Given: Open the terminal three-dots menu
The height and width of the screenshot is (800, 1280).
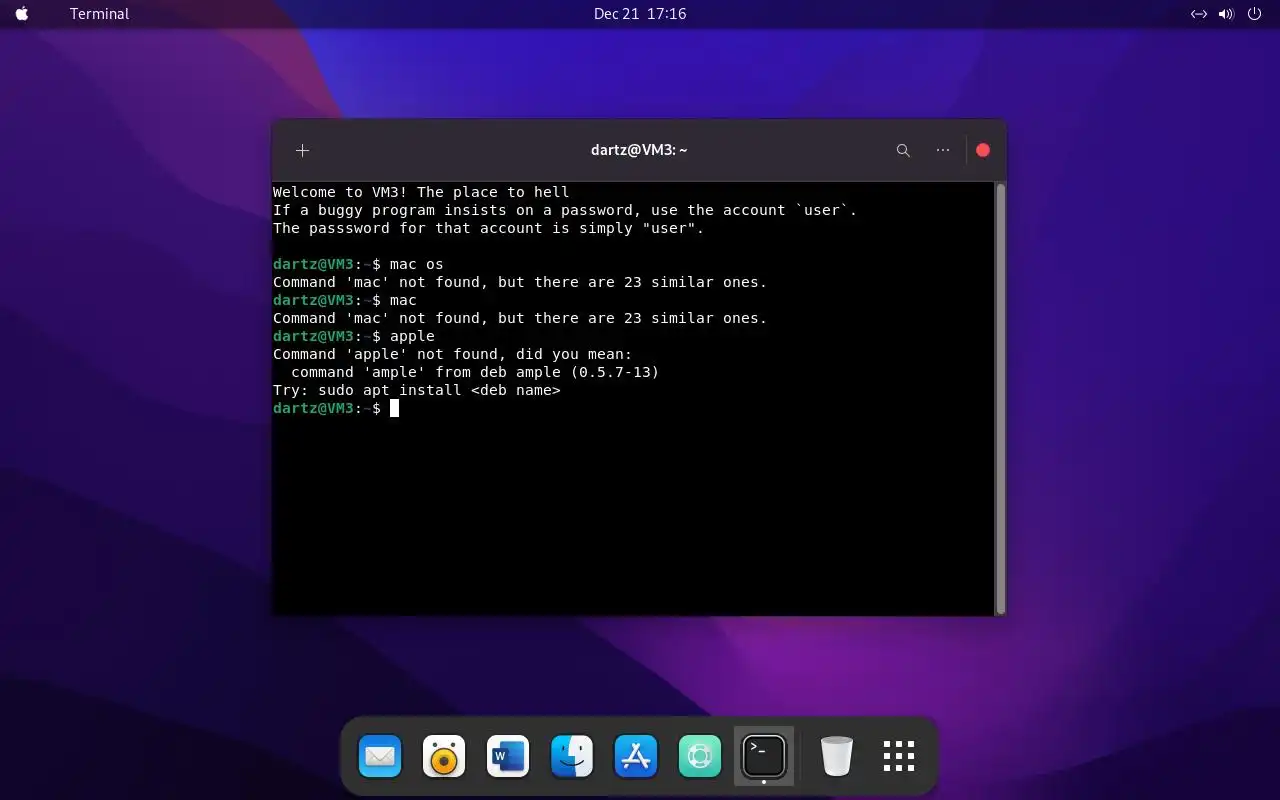Looking at the screenshot, I should click(943, 150).
